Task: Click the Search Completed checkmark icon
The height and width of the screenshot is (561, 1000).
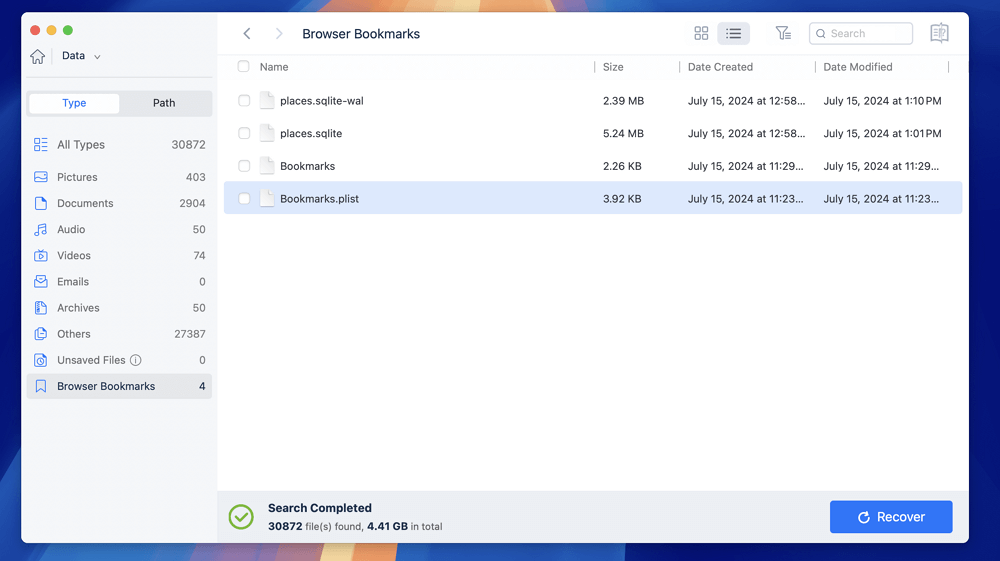Action: 241,517
